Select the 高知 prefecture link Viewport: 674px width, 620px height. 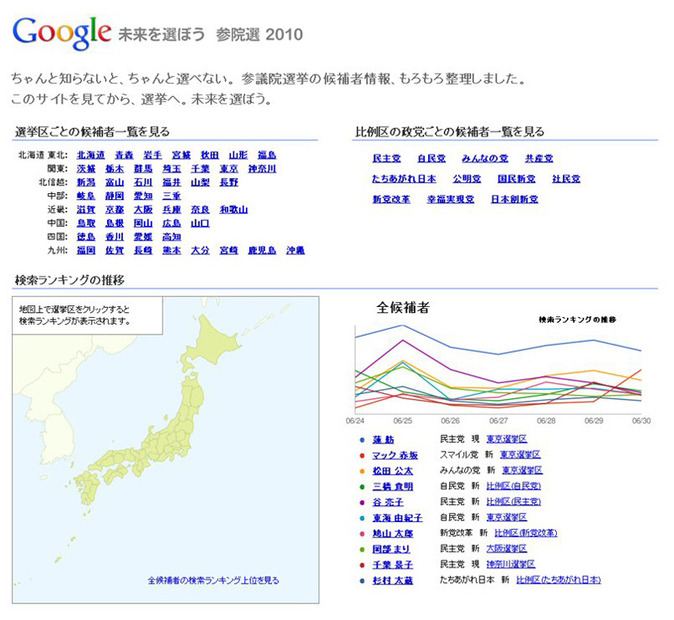(x=172, y=237)
